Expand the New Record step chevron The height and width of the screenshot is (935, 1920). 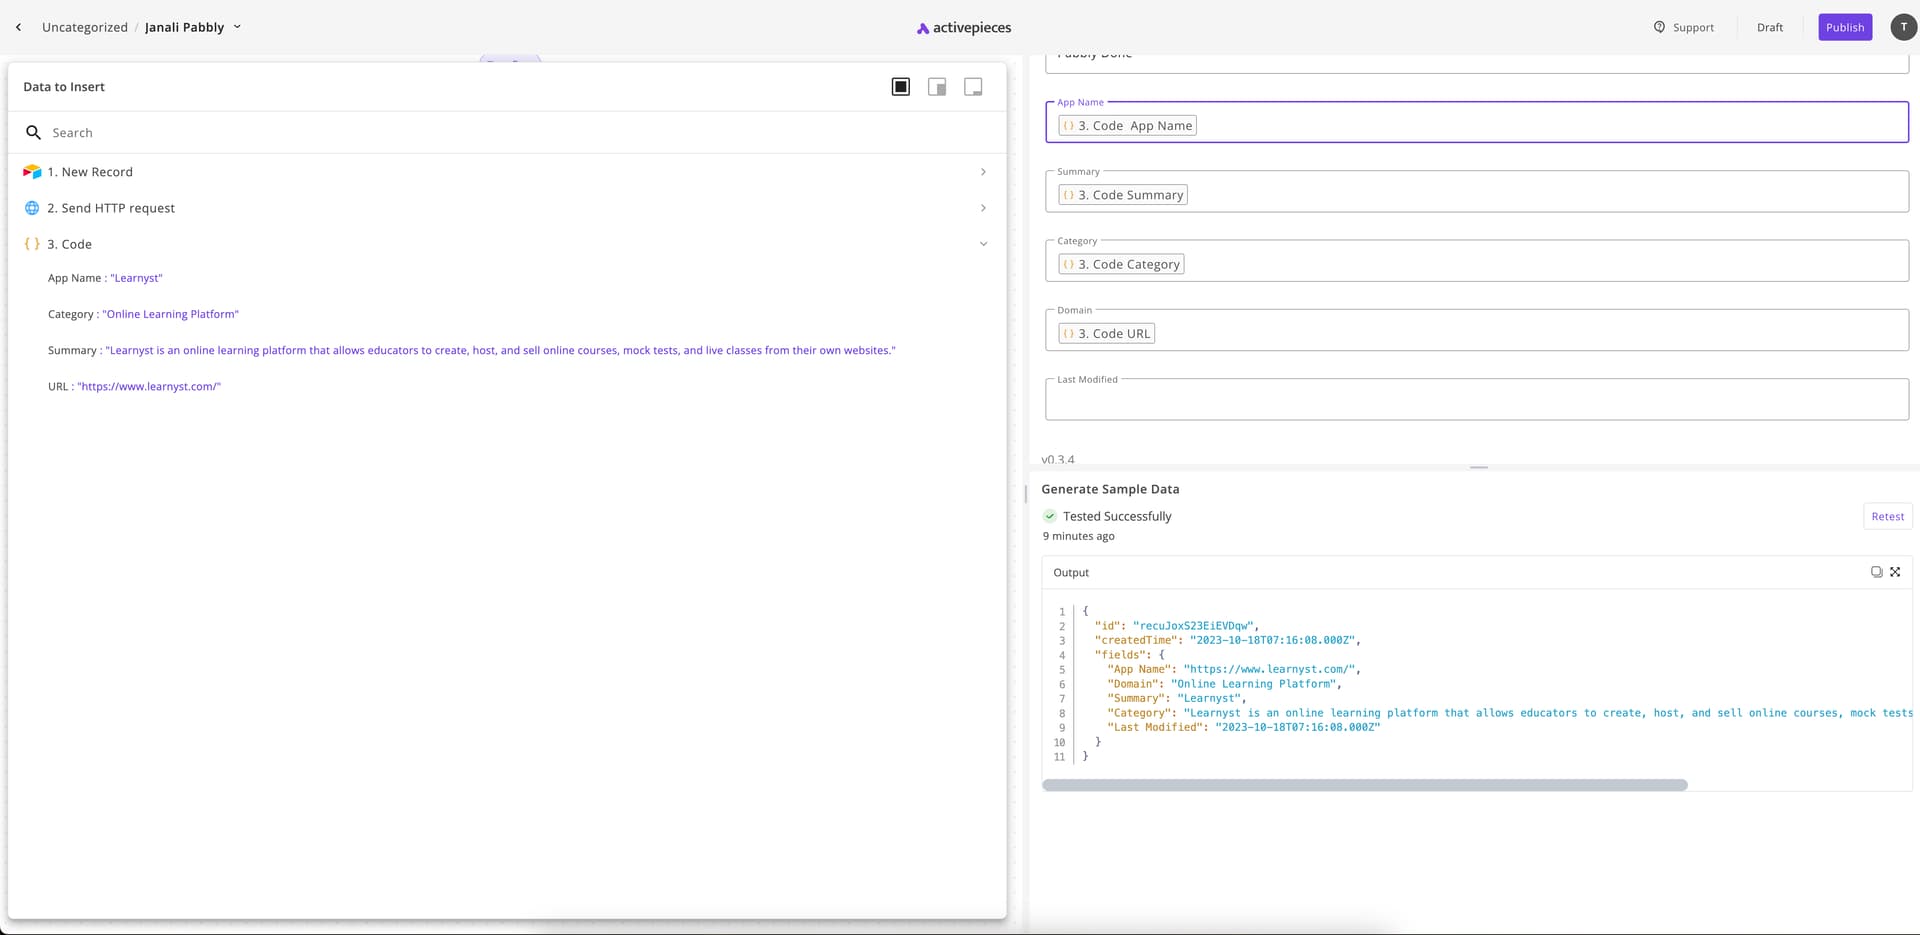(983, 172)
